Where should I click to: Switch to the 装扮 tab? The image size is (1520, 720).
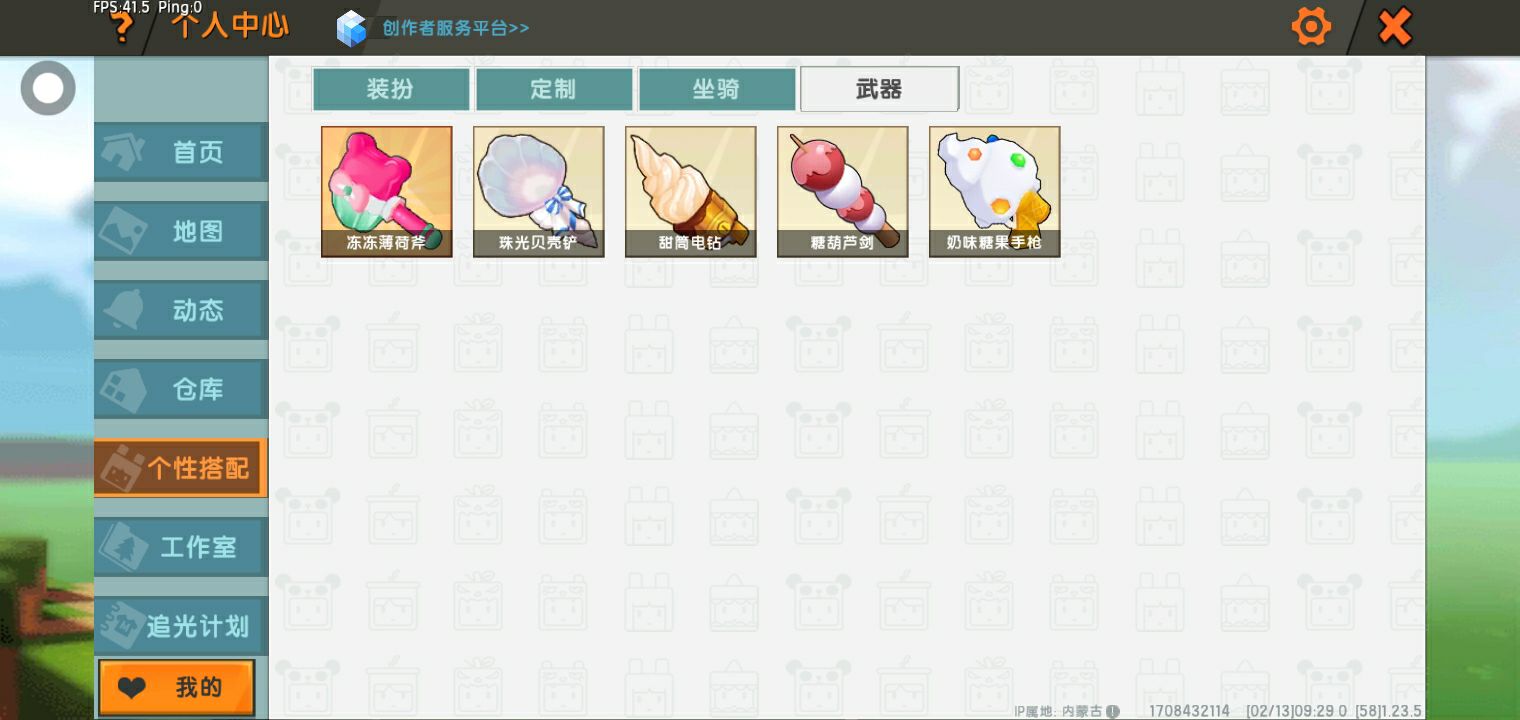coord(390,89)
